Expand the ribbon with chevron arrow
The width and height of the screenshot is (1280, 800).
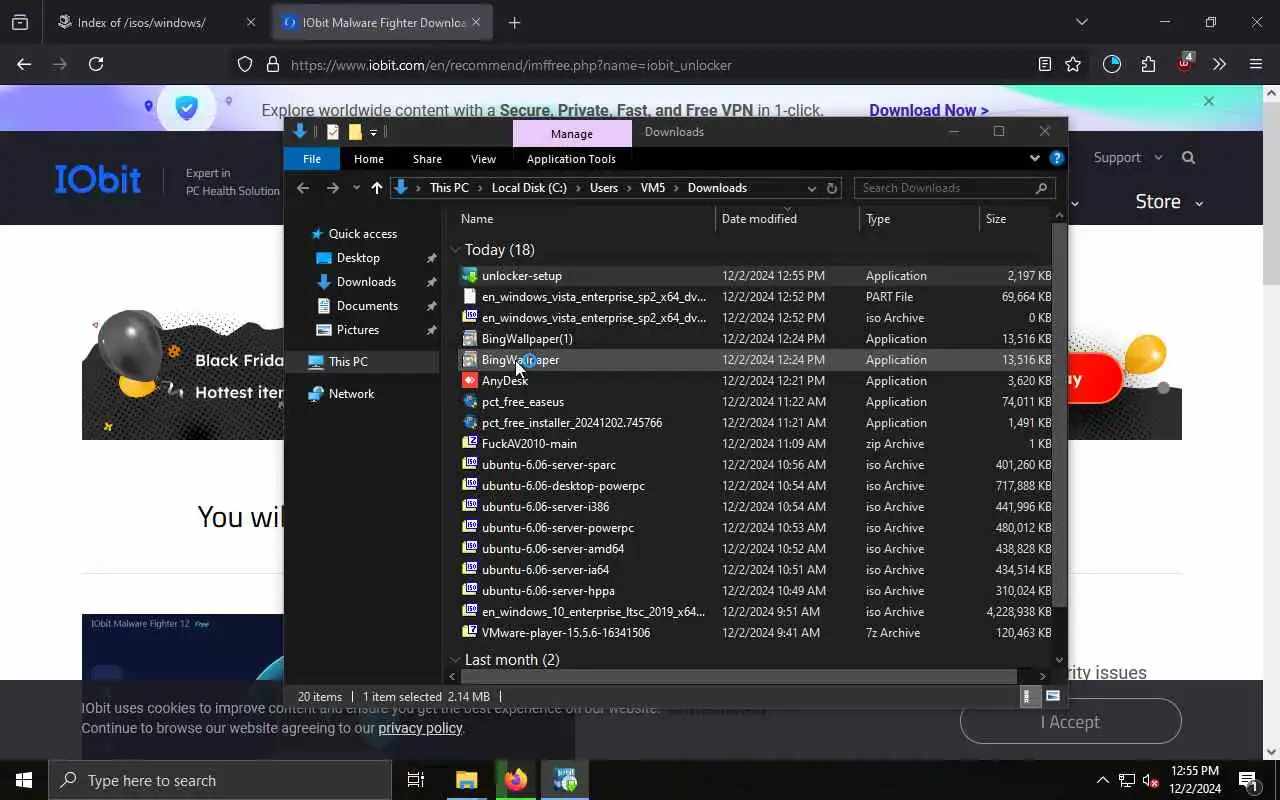[x=1035, y=158]
